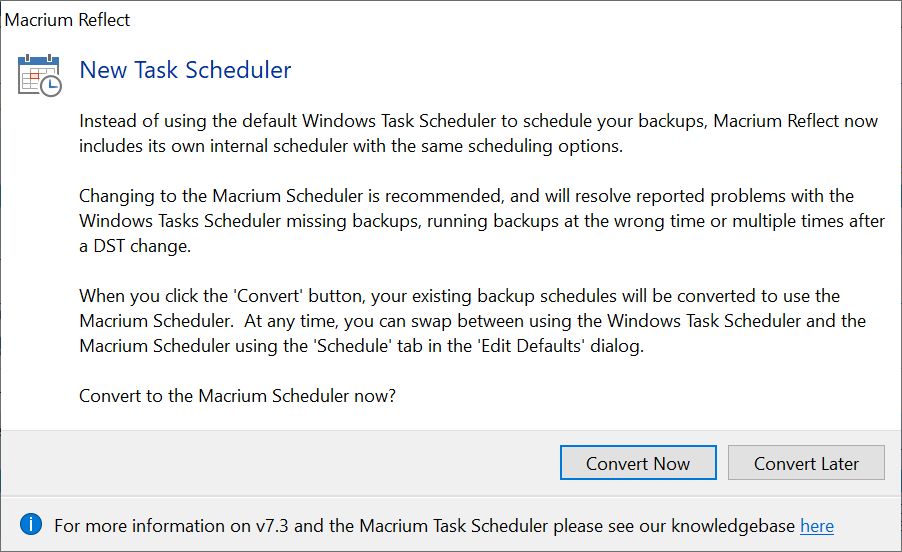Viewport: 902px width, 552px height.
Task: Click 'Windows Tasks Scheduler' in second paragraph
Action: 180,221
